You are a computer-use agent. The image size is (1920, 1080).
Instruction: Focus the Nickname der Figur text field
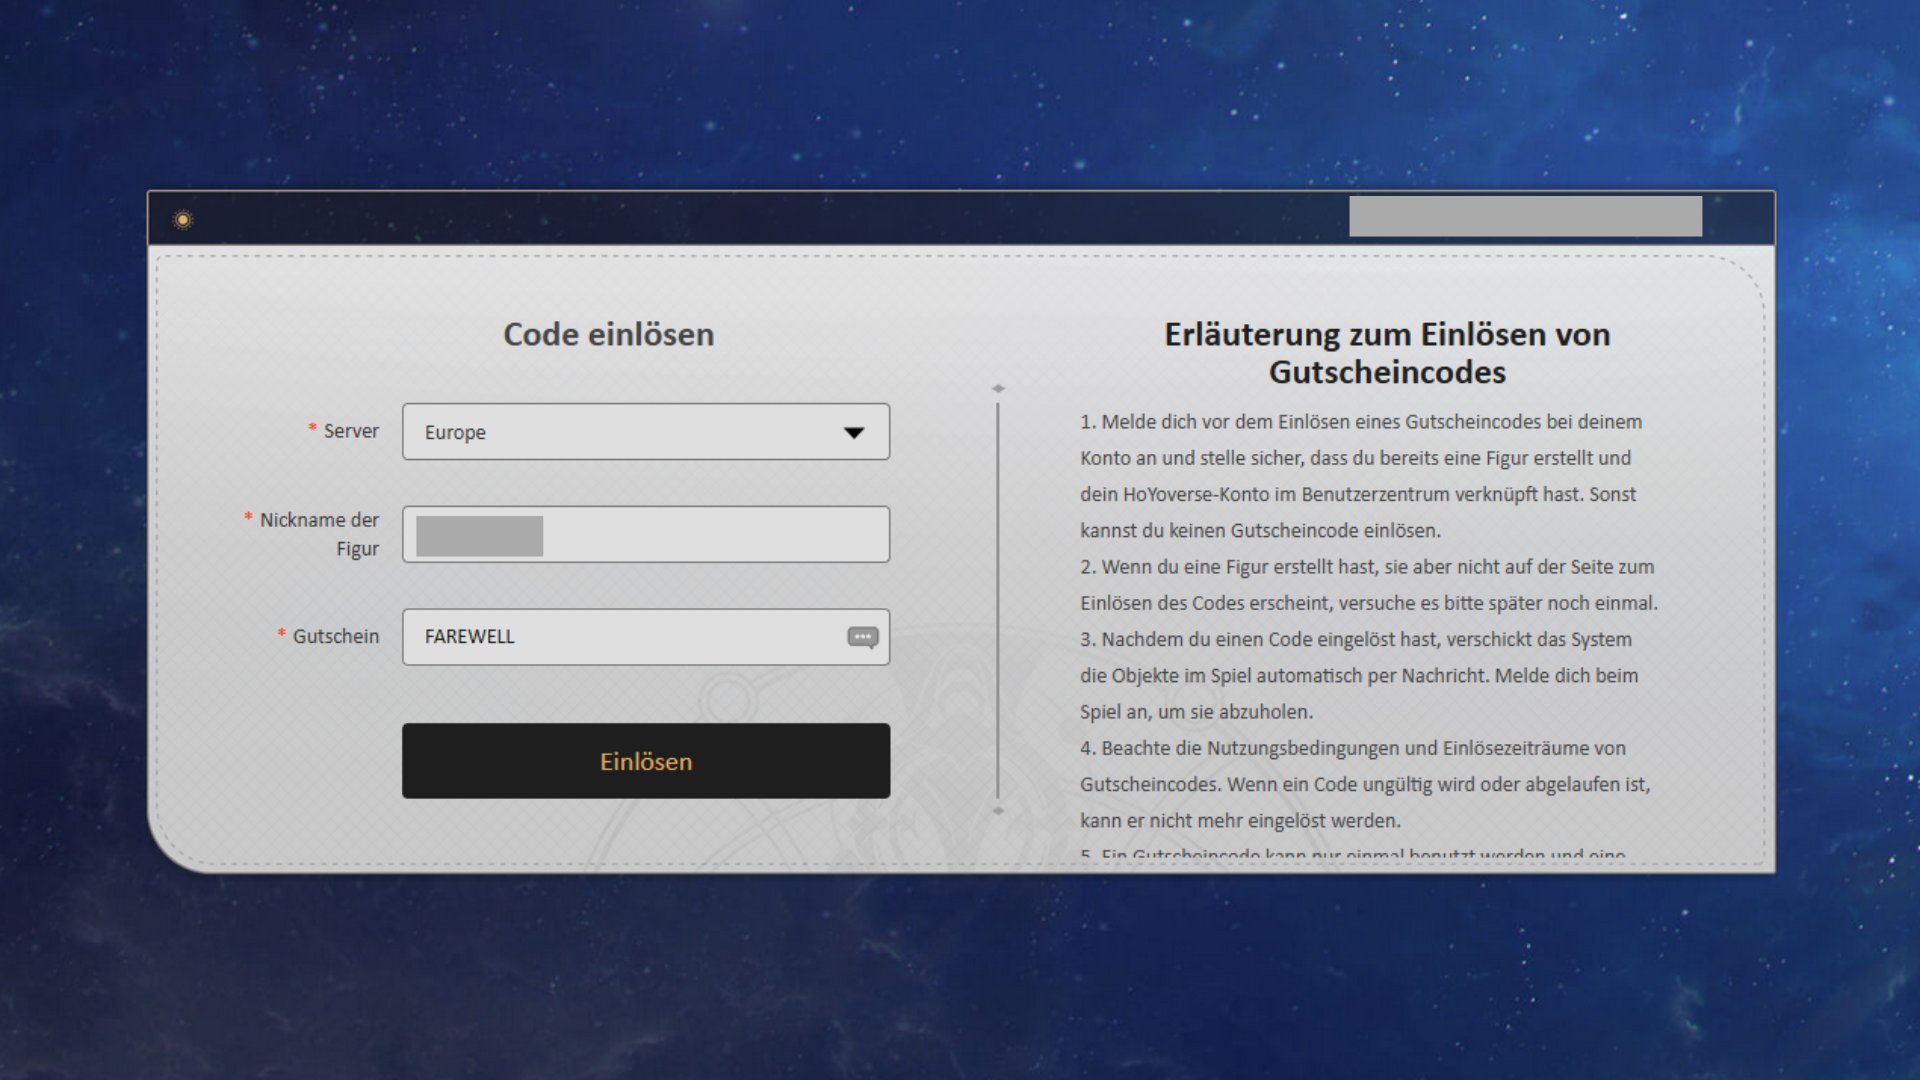coord(645,535)
